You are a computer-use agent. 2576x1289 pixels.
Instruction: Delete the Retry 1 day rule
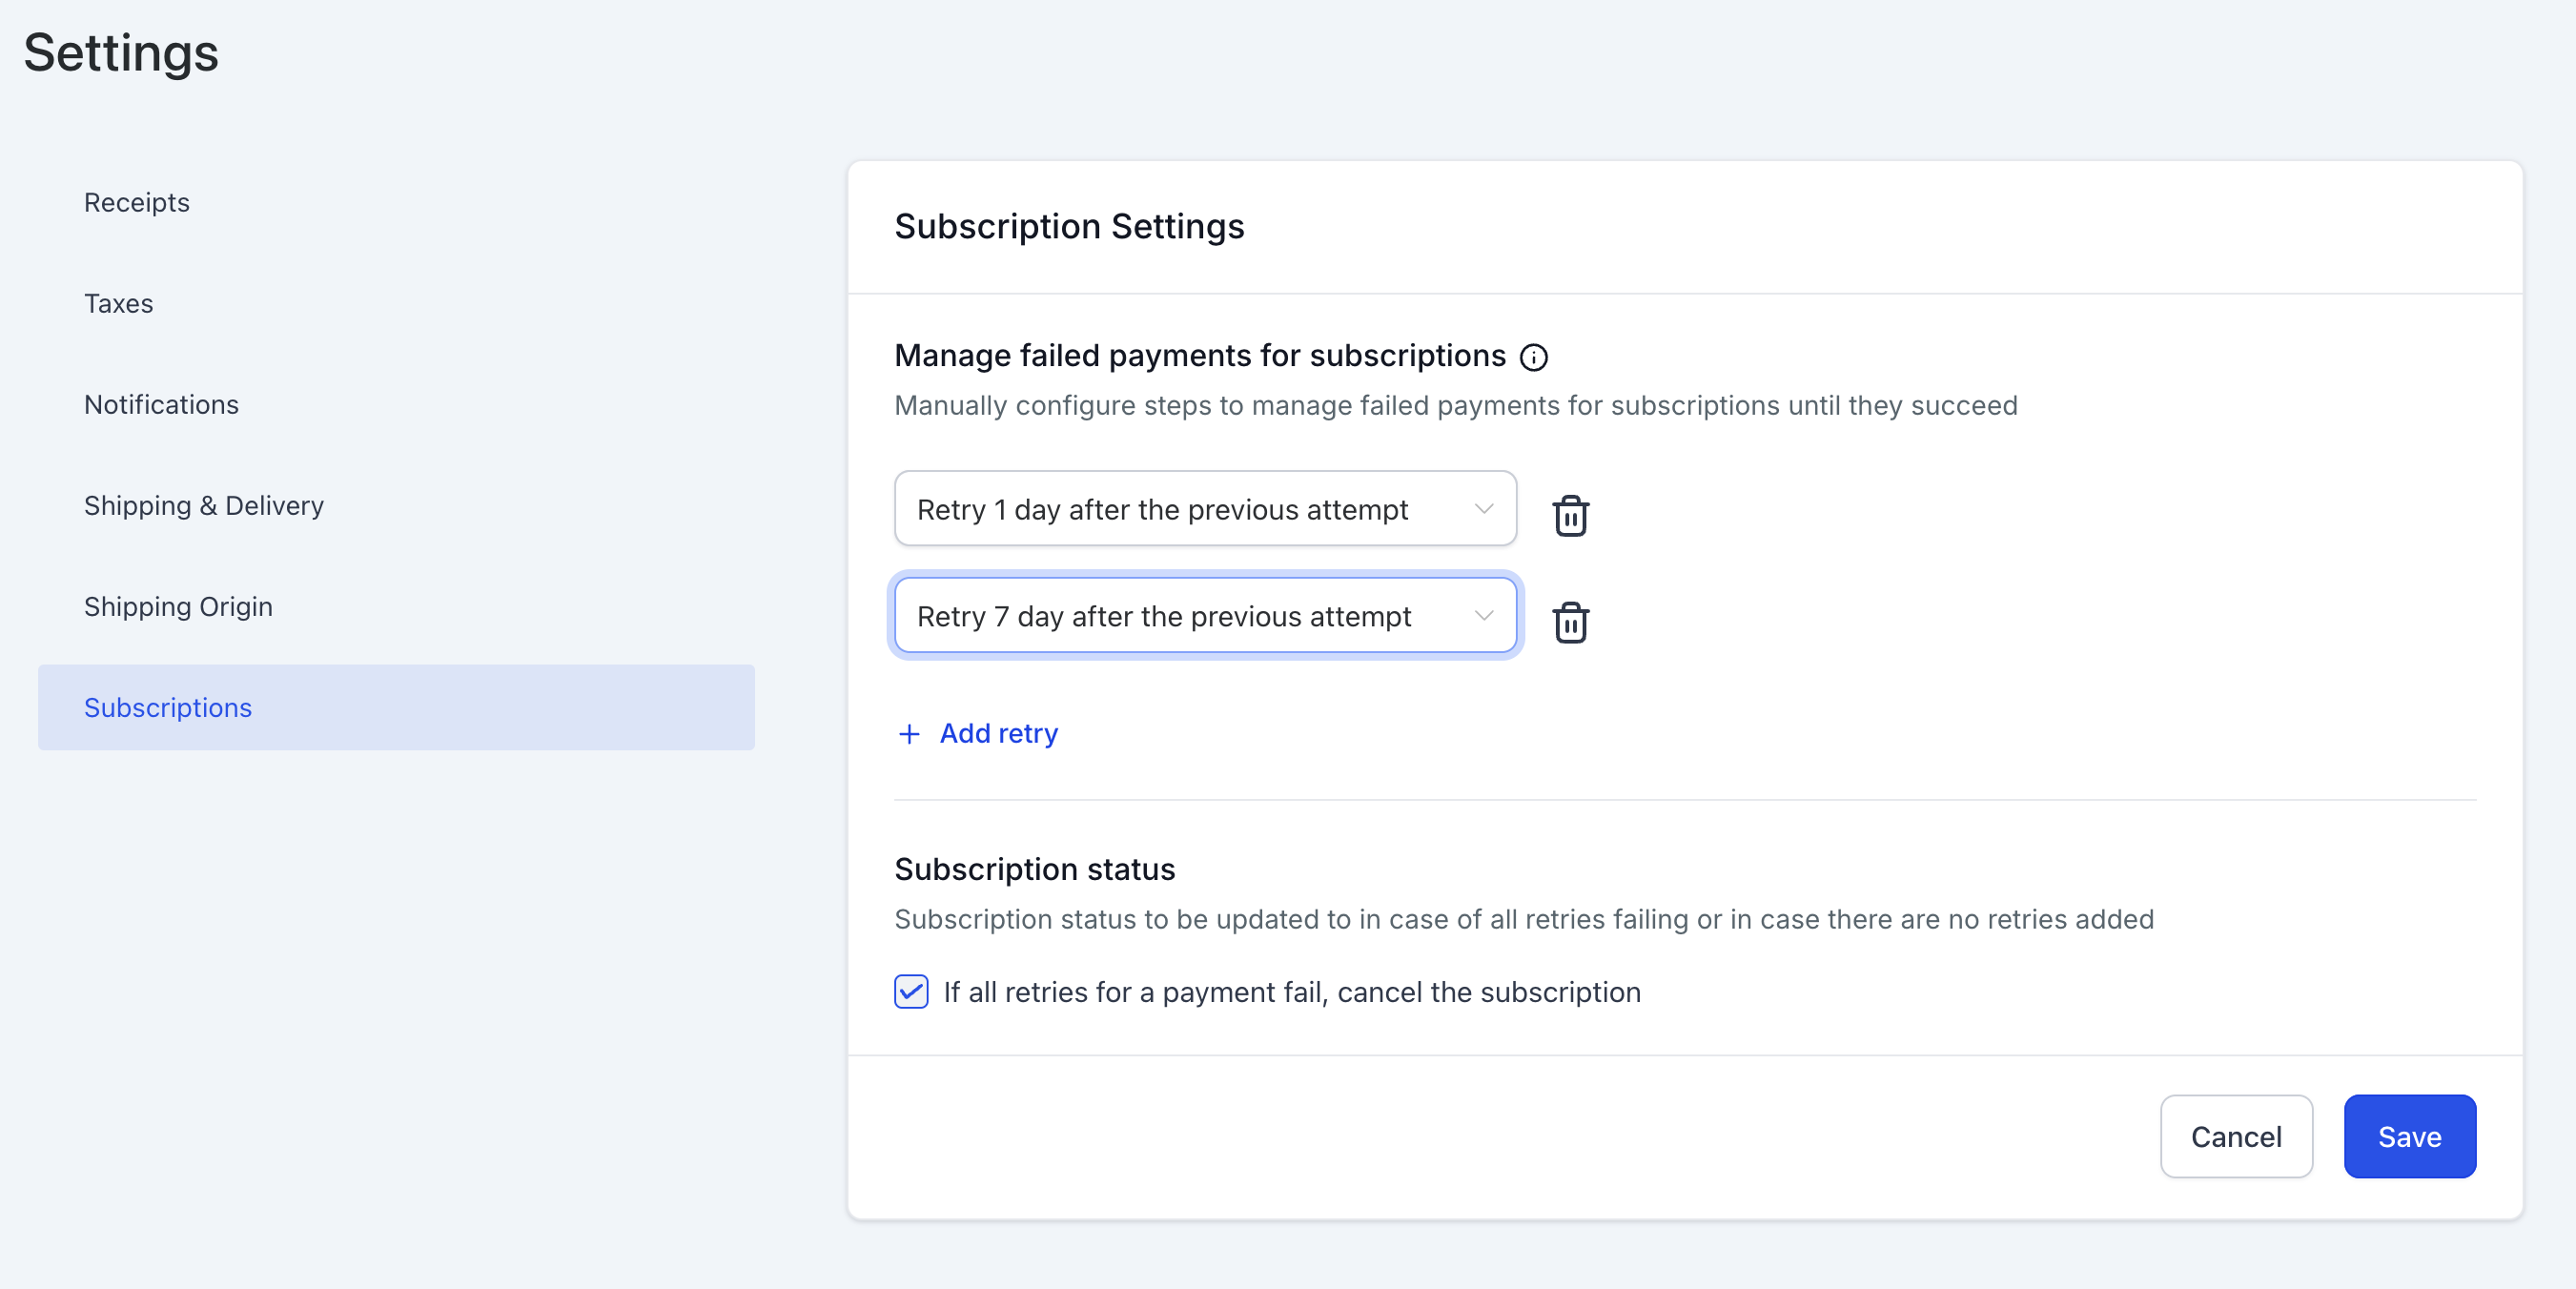coord(1570,516)
